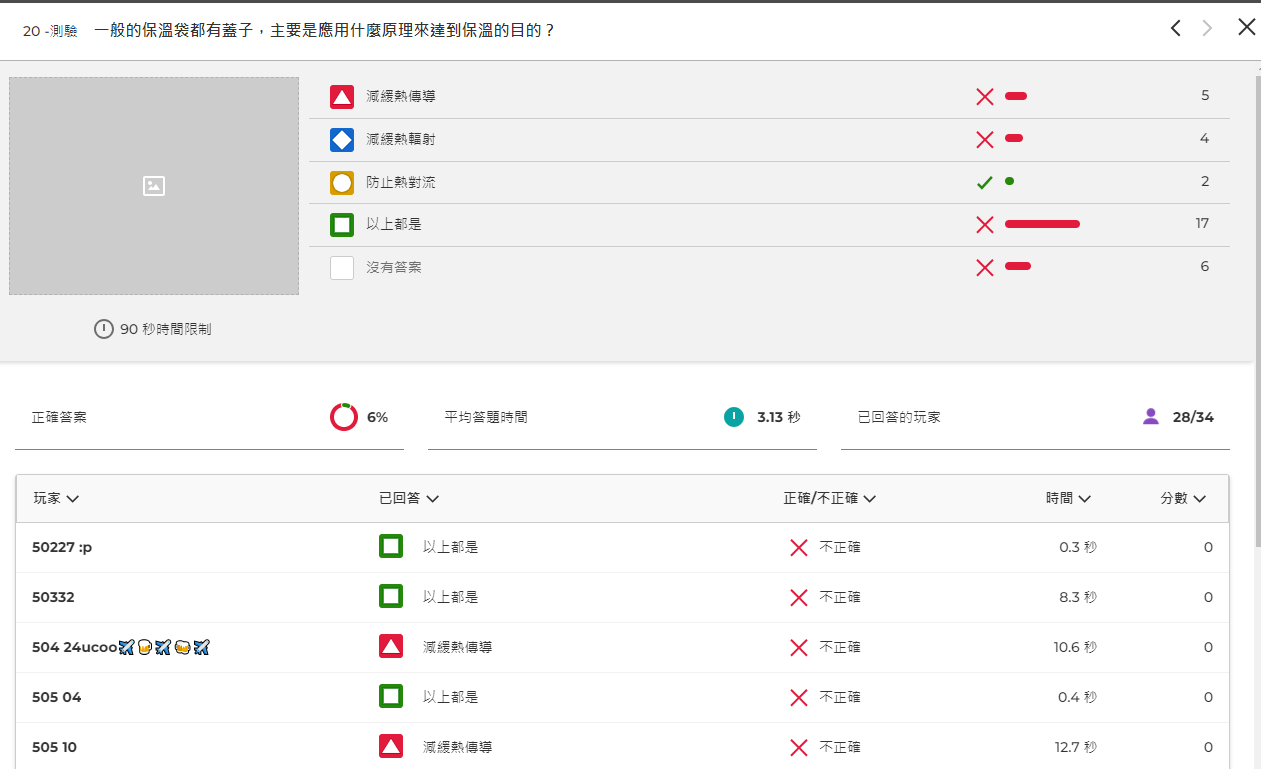Click the blue diamond icon for 減緩熱輻射 answer

tap(342, 140)
